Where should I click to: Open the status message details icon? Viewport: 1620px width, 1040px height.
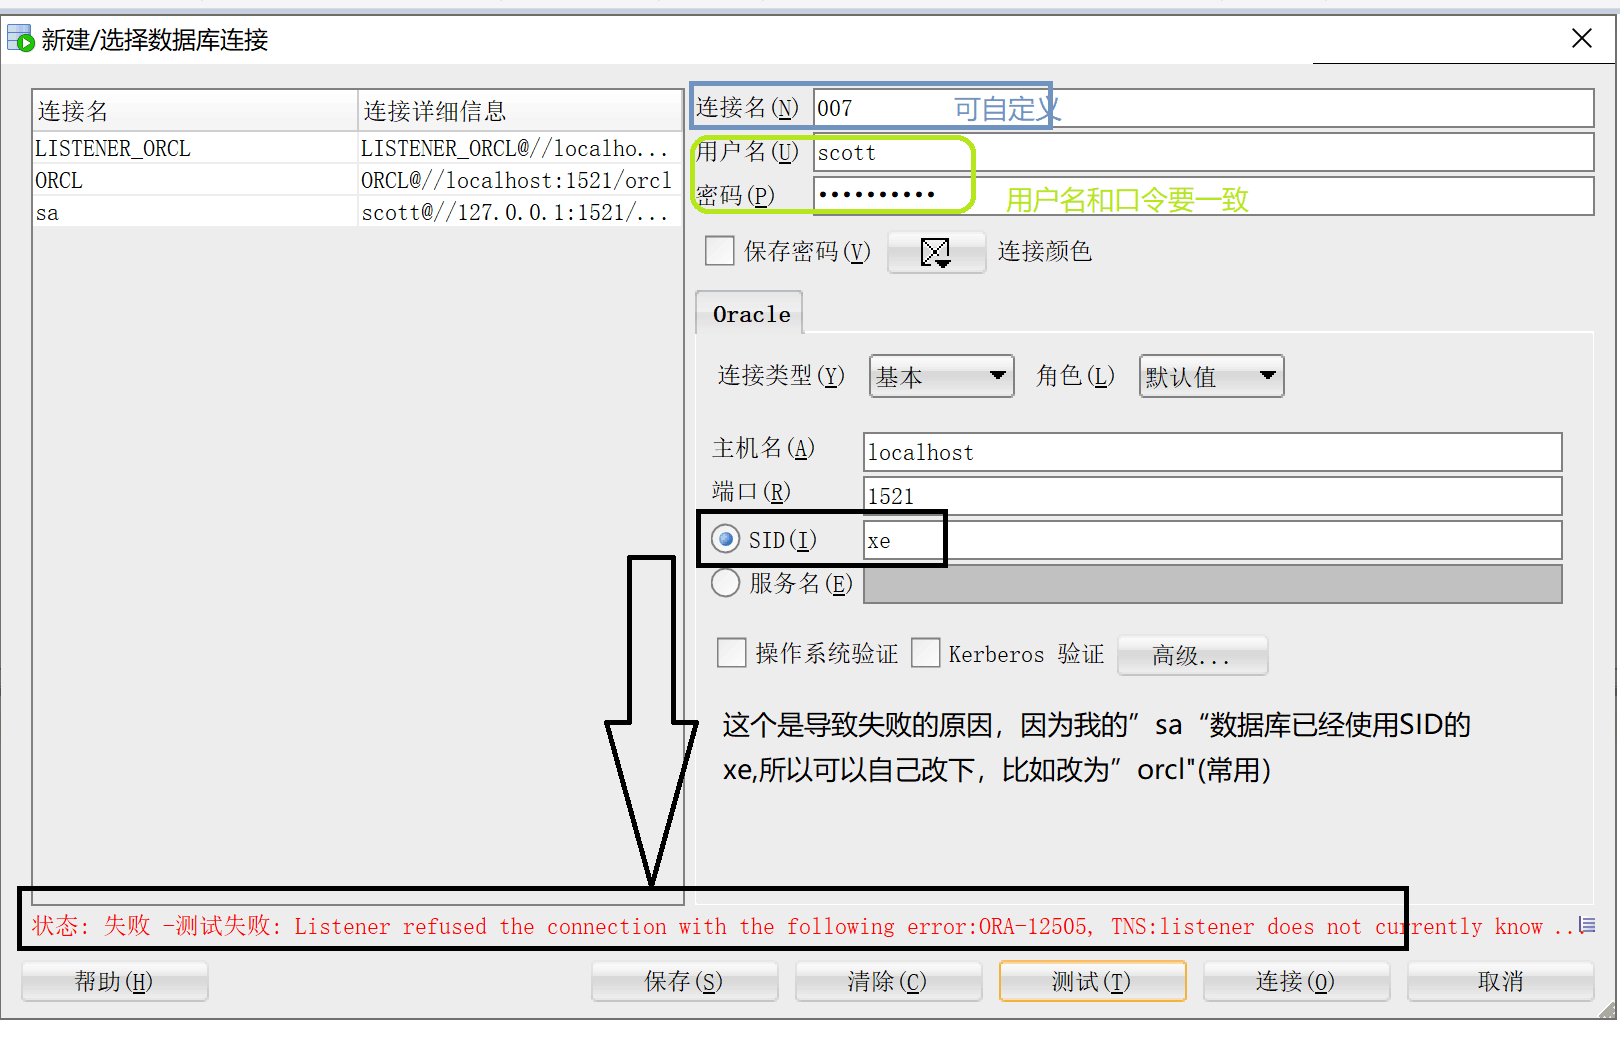1587,925
